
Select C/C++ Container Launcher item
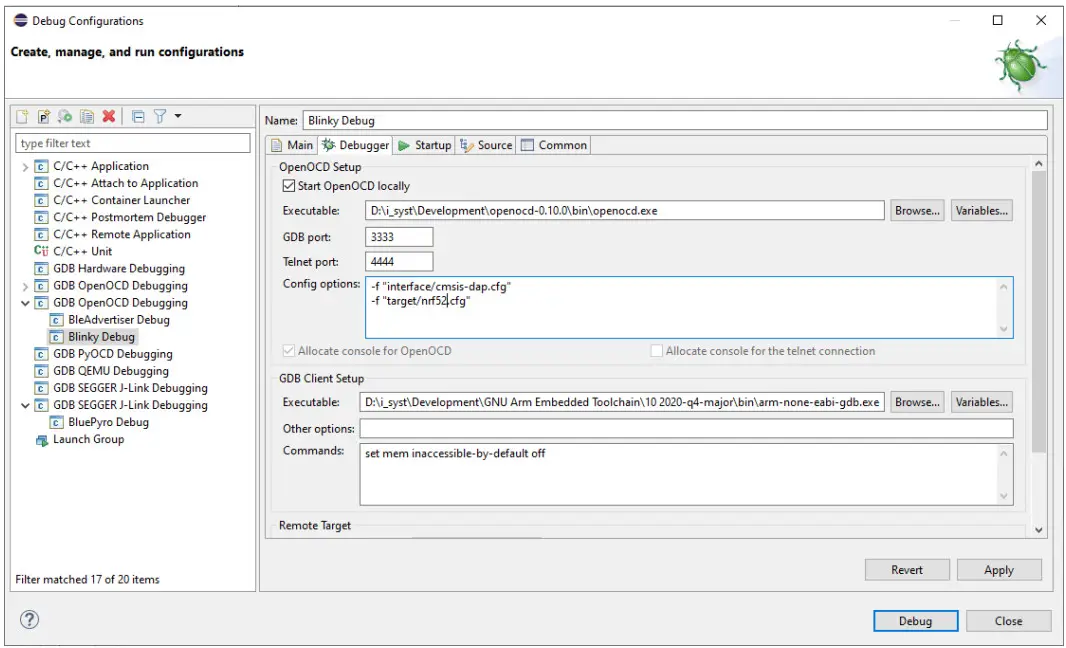pyautogui.click(x=122, y=200)
